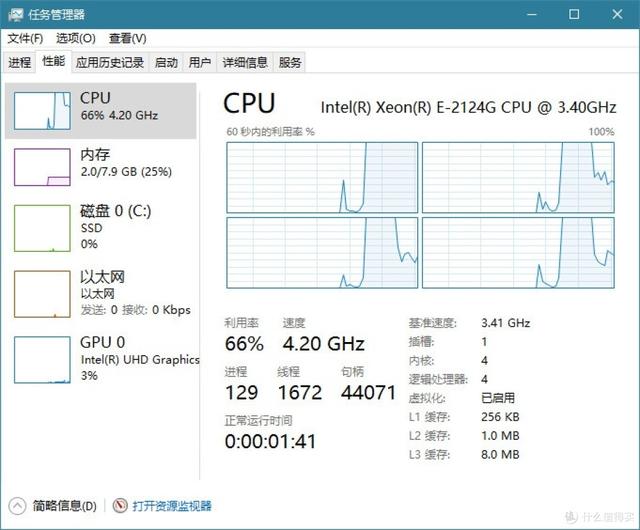Click the top-left CPU core graph
Screen dimensions: 640x530
coord(322,178)
